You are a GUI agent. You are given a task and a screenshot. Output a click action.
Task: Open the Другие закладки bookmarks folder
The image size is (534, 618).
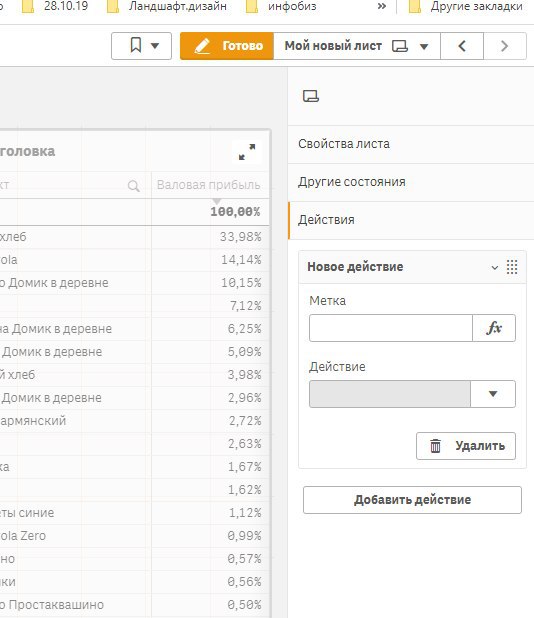[466, 6]
